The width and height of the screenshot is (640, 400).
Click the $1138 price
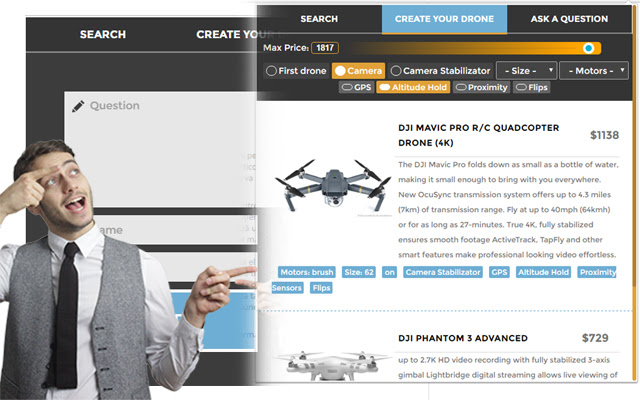(604, 135)
